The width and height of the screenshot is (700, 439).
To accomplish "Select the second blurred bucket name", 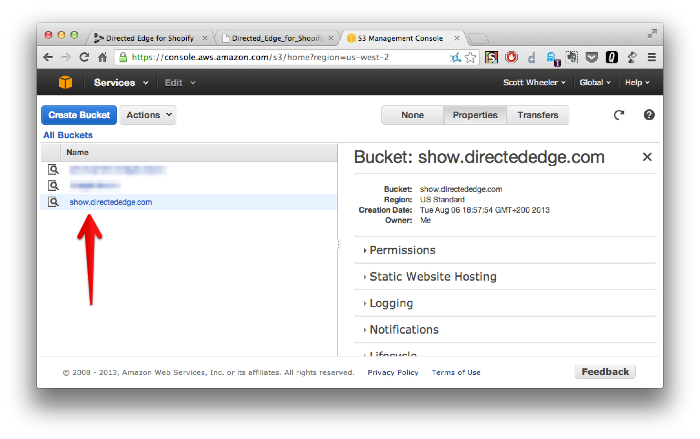I will (95, 185).
